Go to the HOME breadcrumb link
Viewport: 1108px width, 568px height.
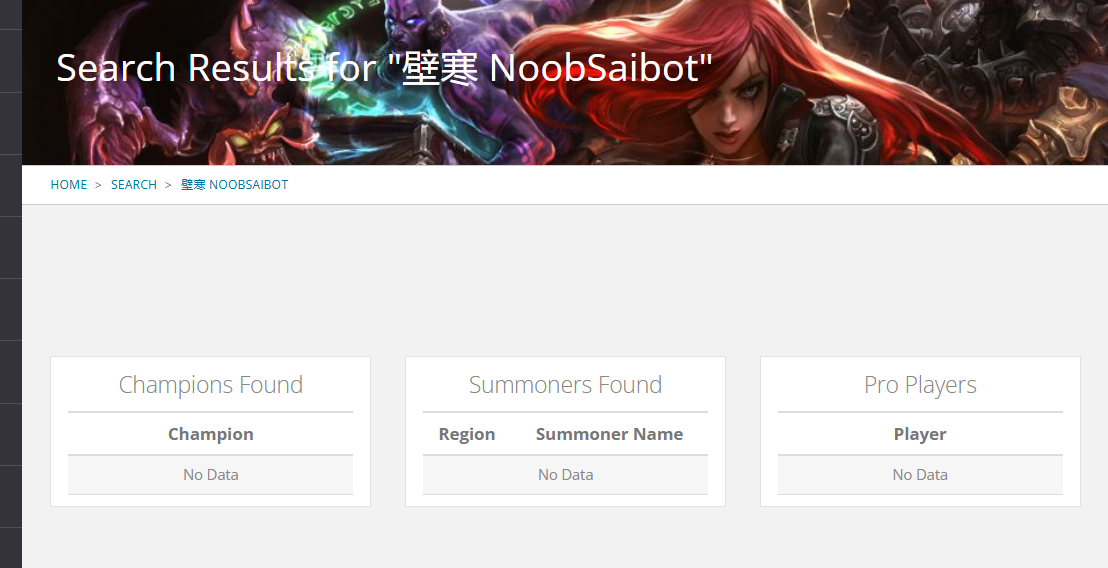click(69, 184)
